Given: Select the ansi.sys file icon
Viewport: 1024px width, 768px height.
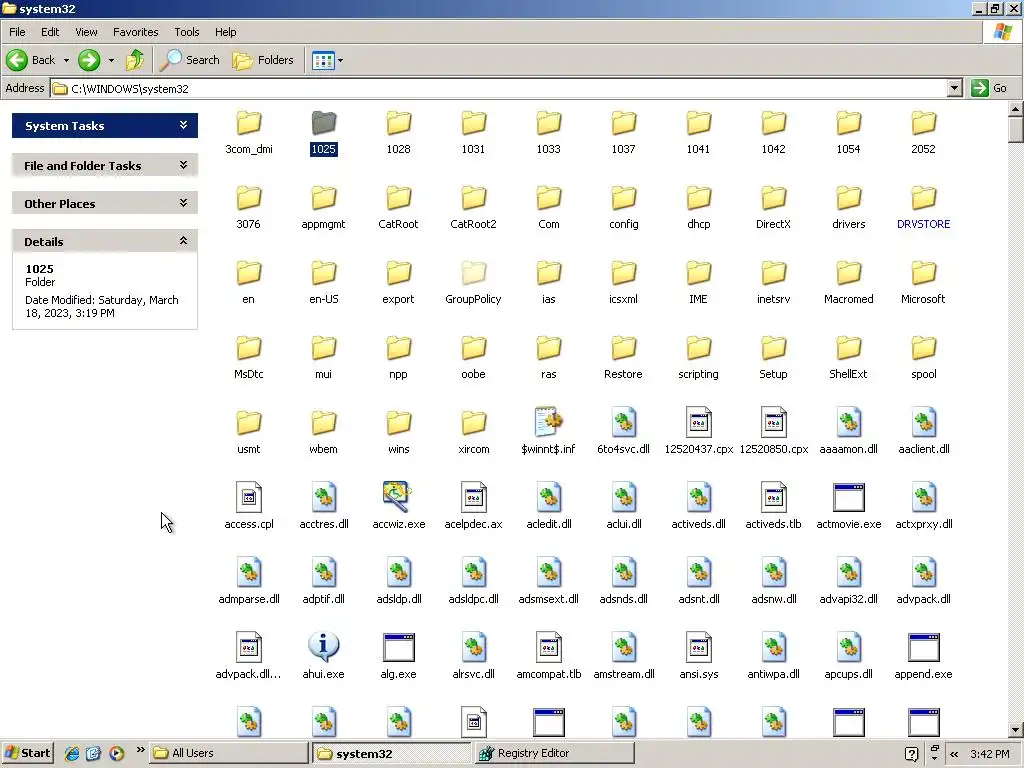Looking at the screenshot, I should click(x=698, y=647).
